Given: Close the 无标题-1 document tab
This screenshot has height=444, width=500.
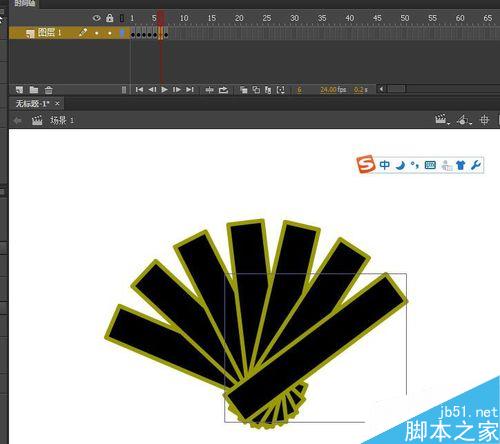Looking at the screenshot, I should [57, 104].
